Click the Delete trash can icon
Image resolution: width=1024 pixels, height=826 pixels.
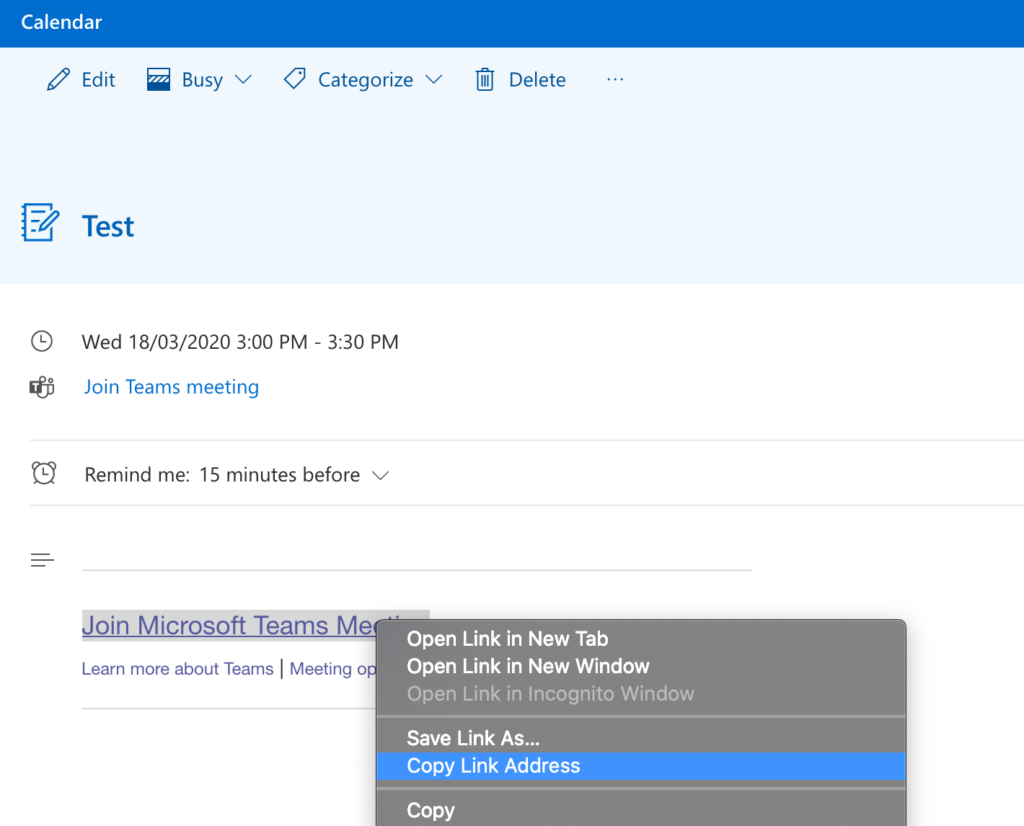click(485, 80)
